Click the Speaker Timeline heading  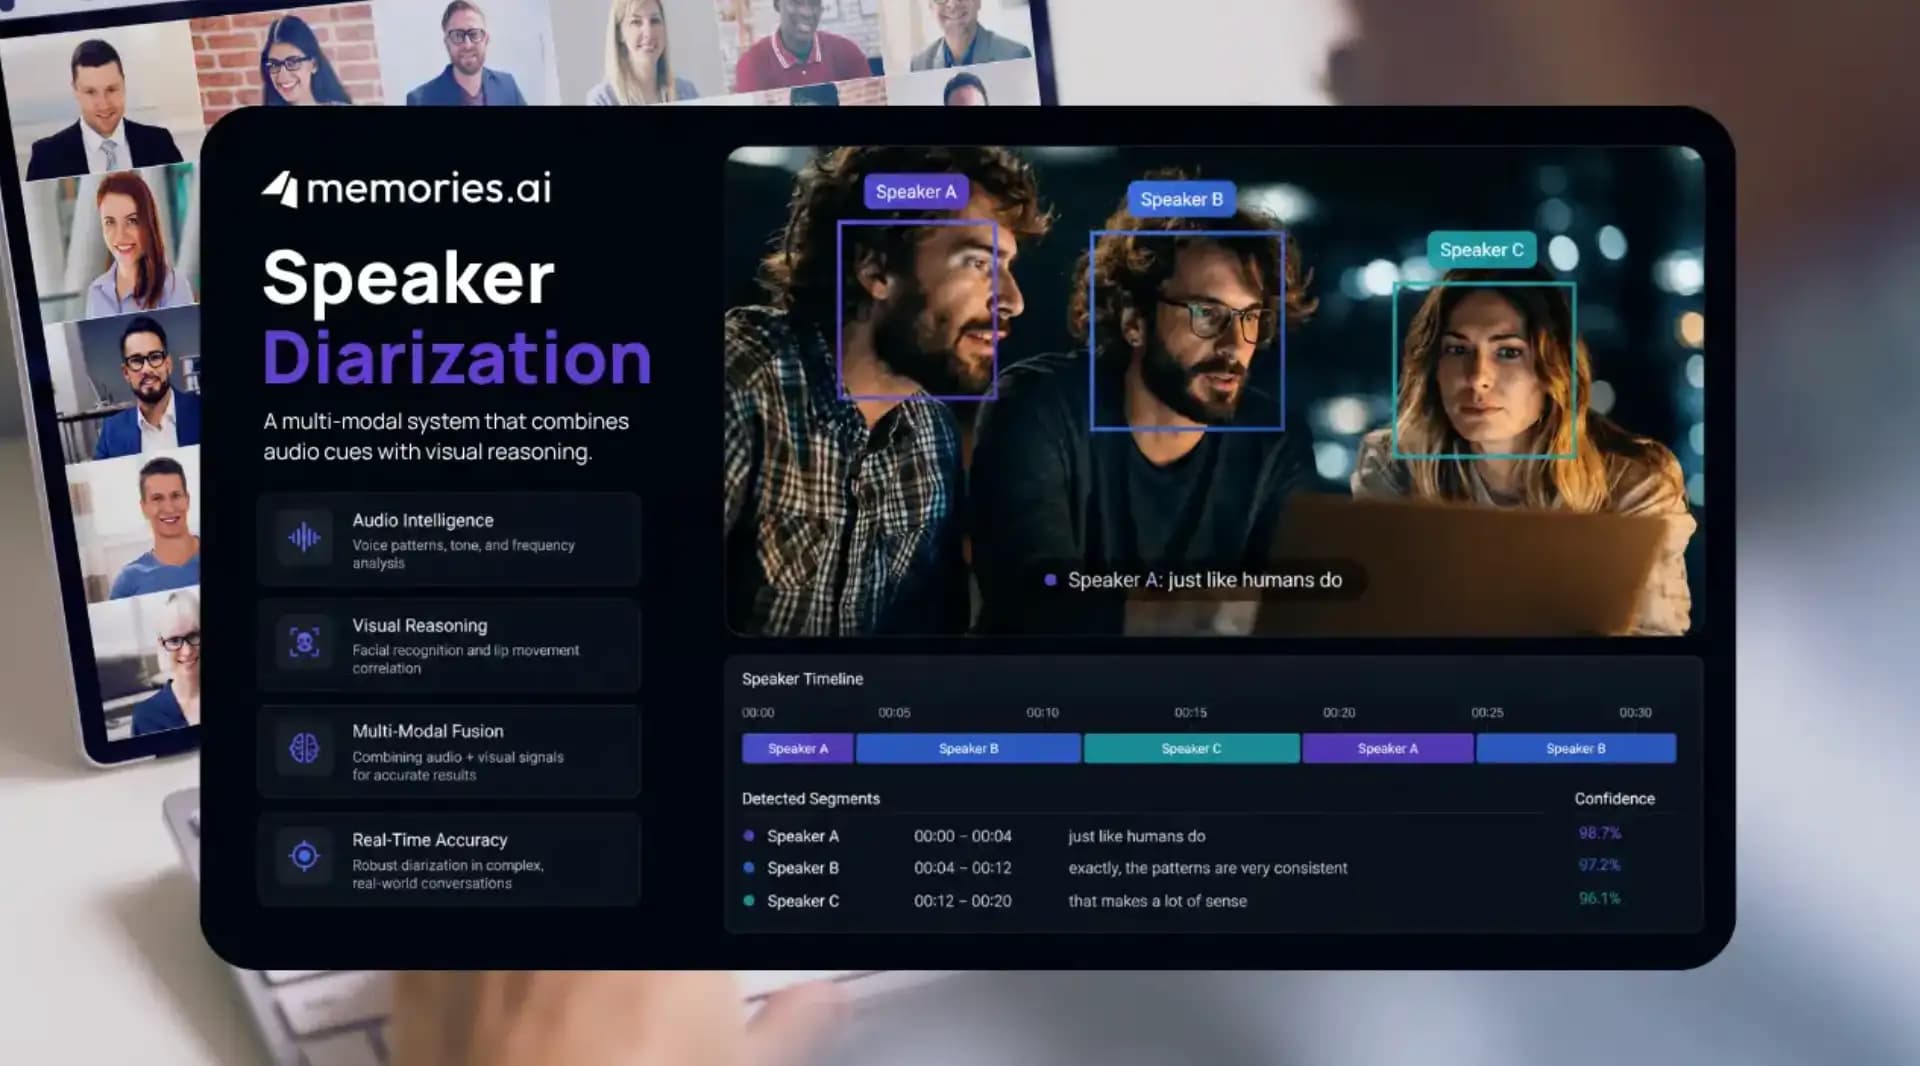802,679
